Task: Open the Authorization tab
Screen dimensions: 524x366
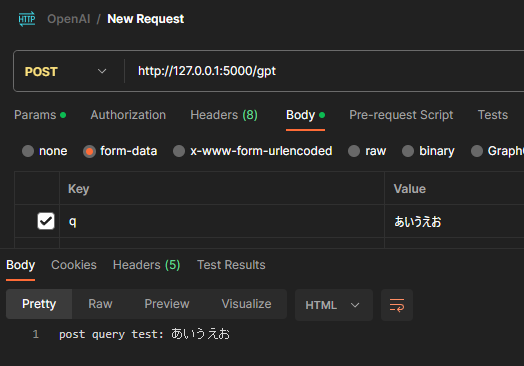Action: tap(128, 115)
